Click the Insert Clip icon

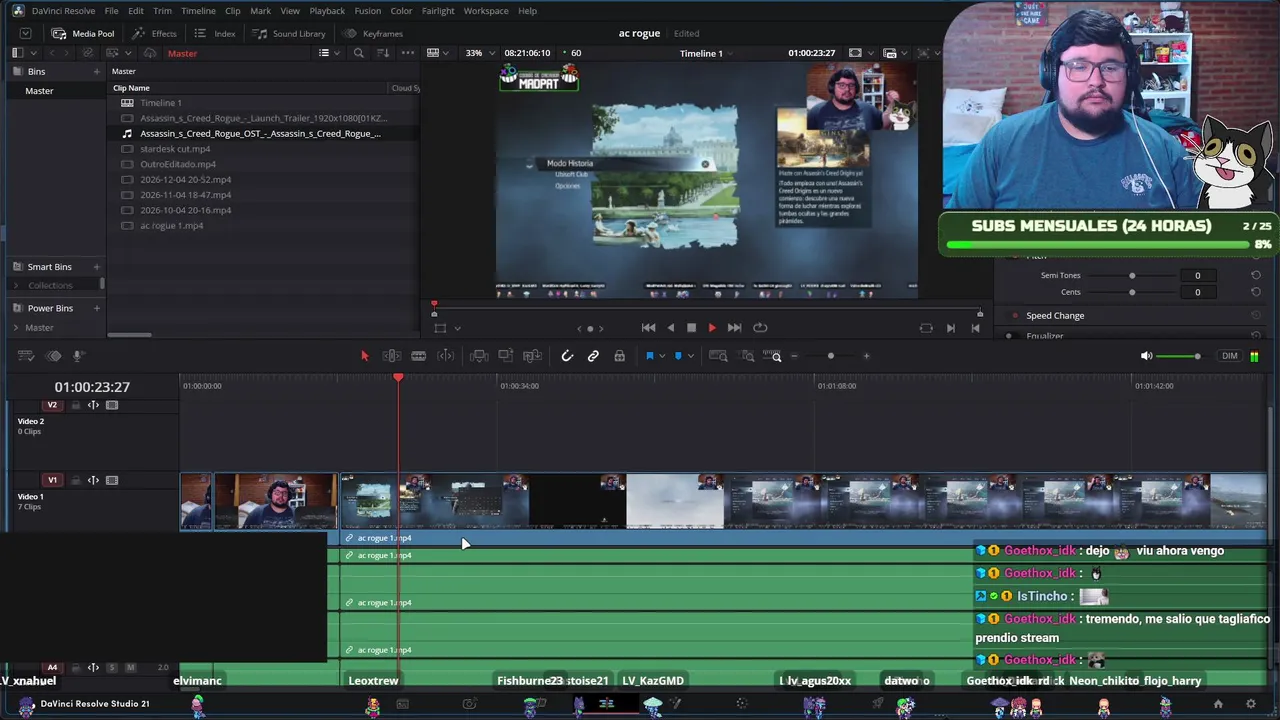tap(479, 356)
